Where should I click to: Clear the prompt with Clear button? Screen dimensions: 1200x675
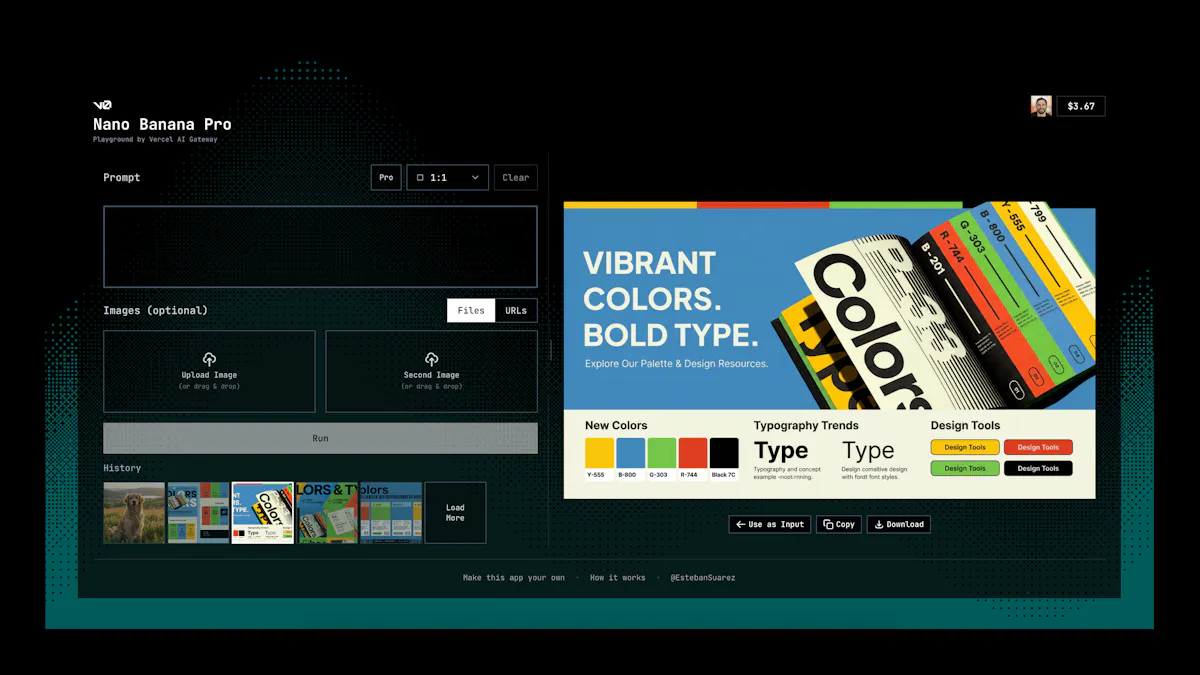[516, 178]
